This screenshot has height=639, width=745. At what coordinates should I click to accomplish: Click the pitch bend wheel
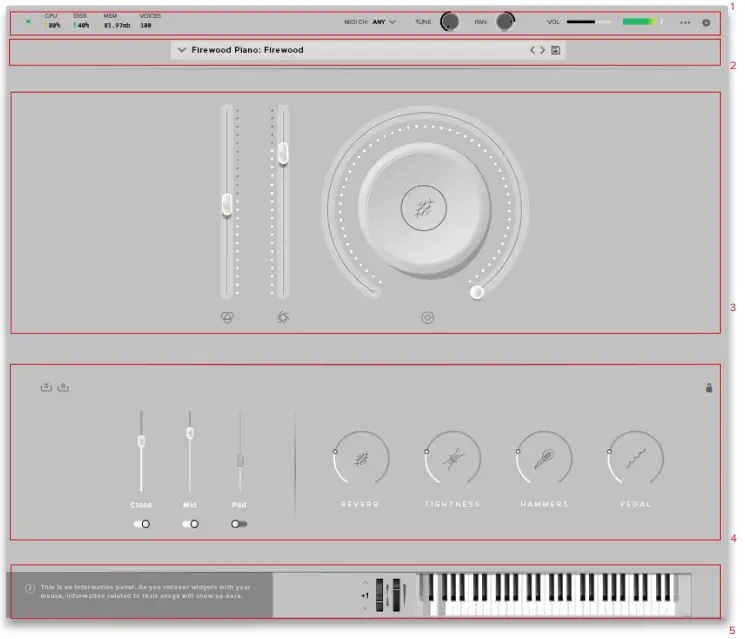380,594
